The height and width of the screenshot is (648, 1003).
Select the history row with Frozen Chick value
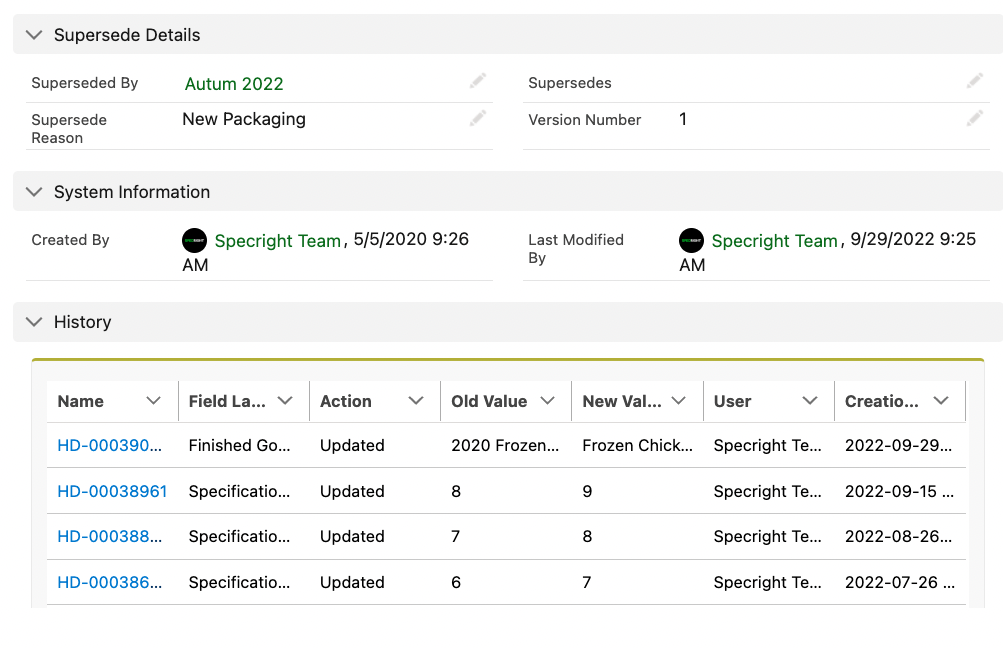click(x=637, y=445)
